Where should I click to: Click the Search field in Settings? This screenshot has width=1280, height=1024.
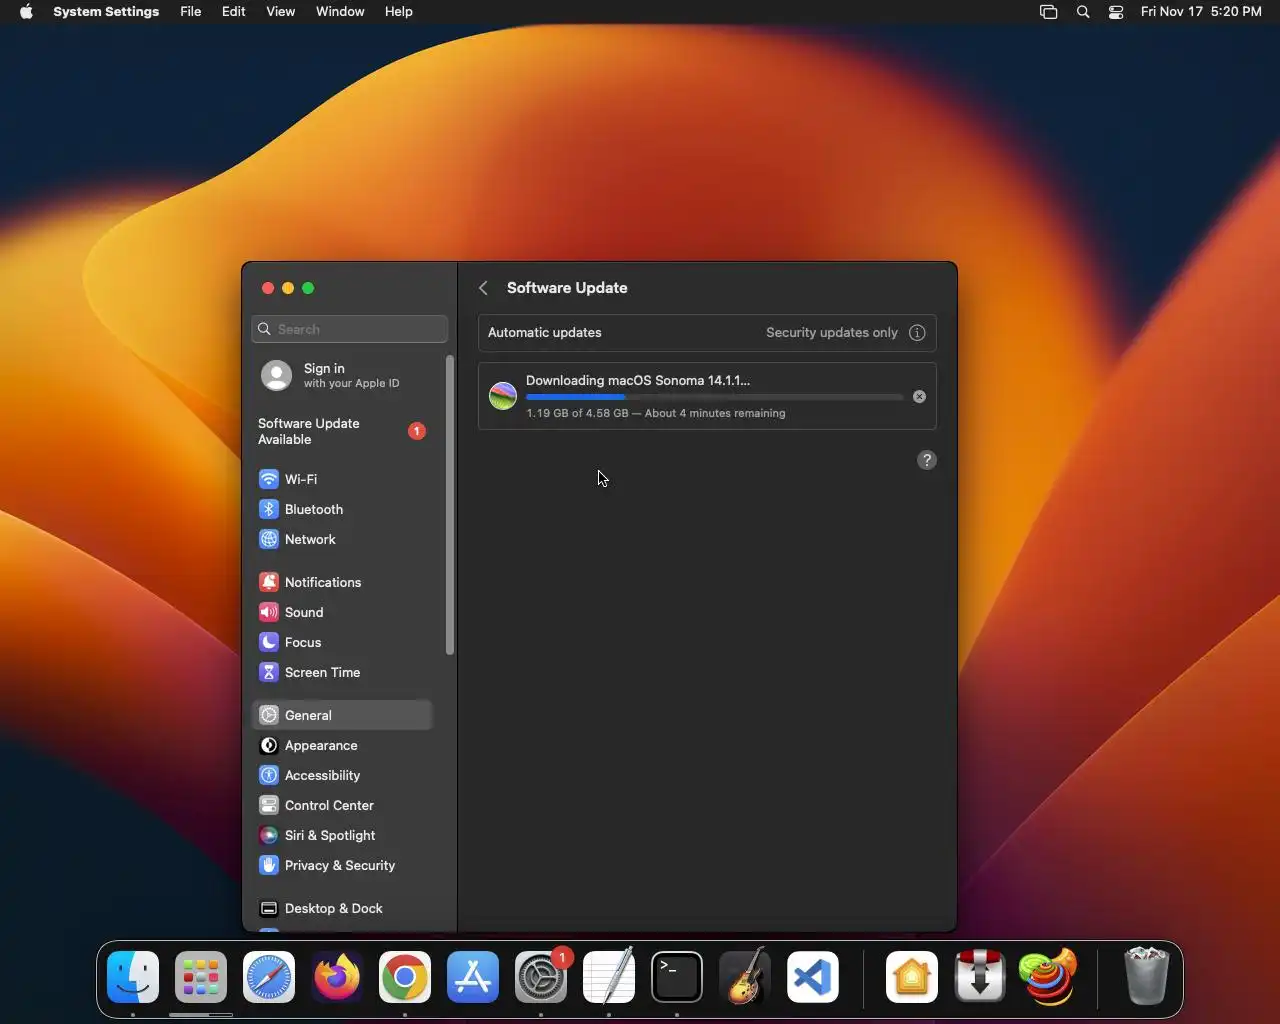pos(350,329)
